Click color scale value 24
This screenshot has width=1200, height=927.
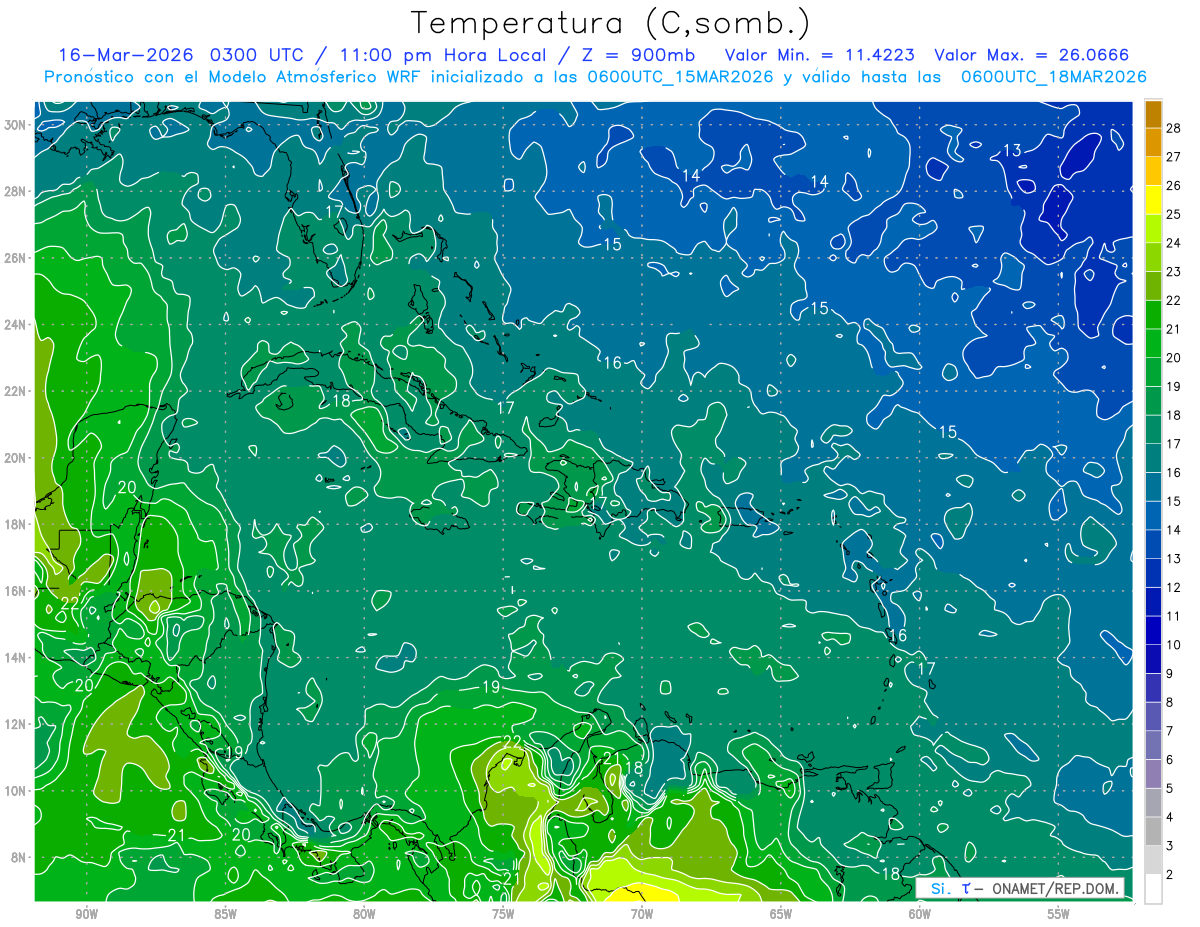[x=1173, y=243]
